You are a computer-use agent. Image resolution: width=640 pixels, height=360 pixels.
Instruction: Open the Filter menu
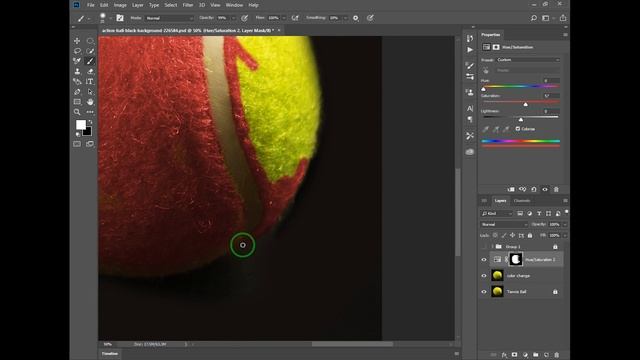pos(188,5)
